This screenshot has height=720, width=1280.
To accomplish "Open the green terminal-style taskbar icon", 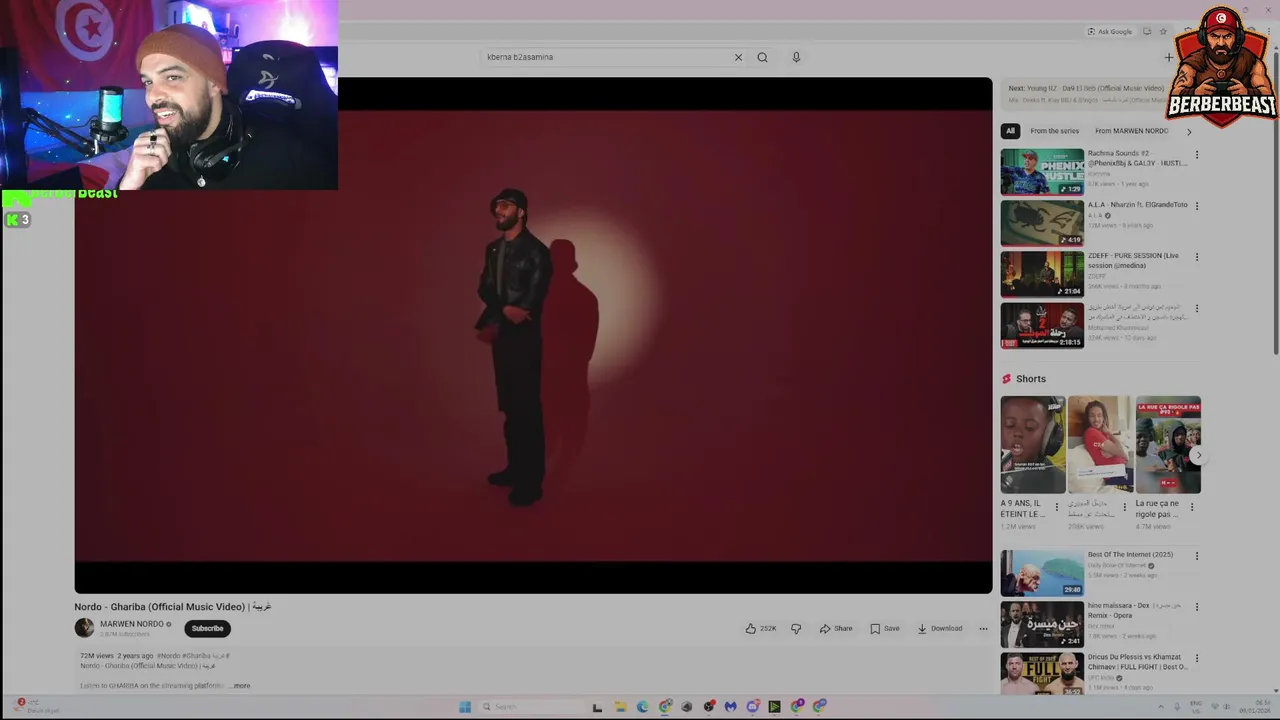I will [x=774, y=707].
